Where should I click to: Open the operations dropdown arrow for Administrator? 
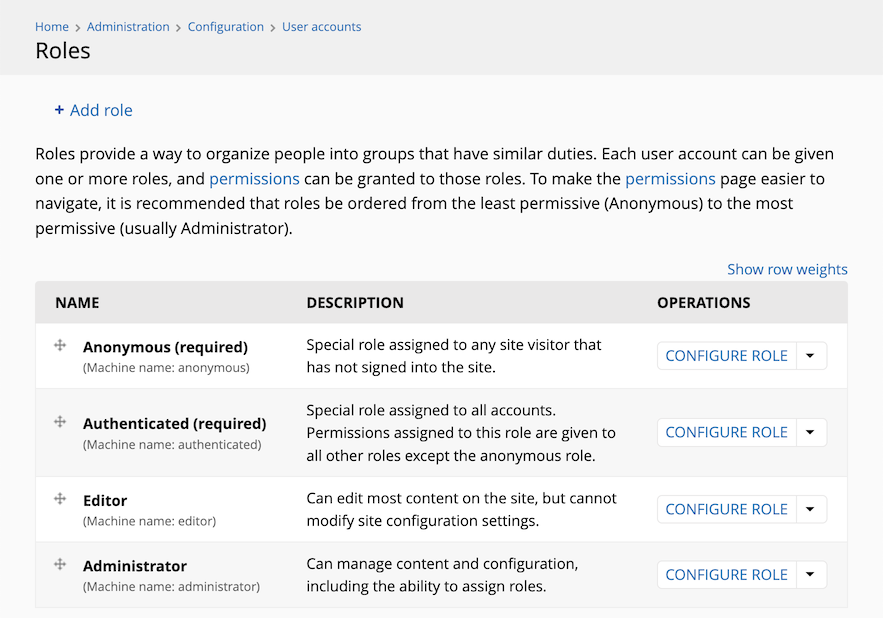[811, 575]
